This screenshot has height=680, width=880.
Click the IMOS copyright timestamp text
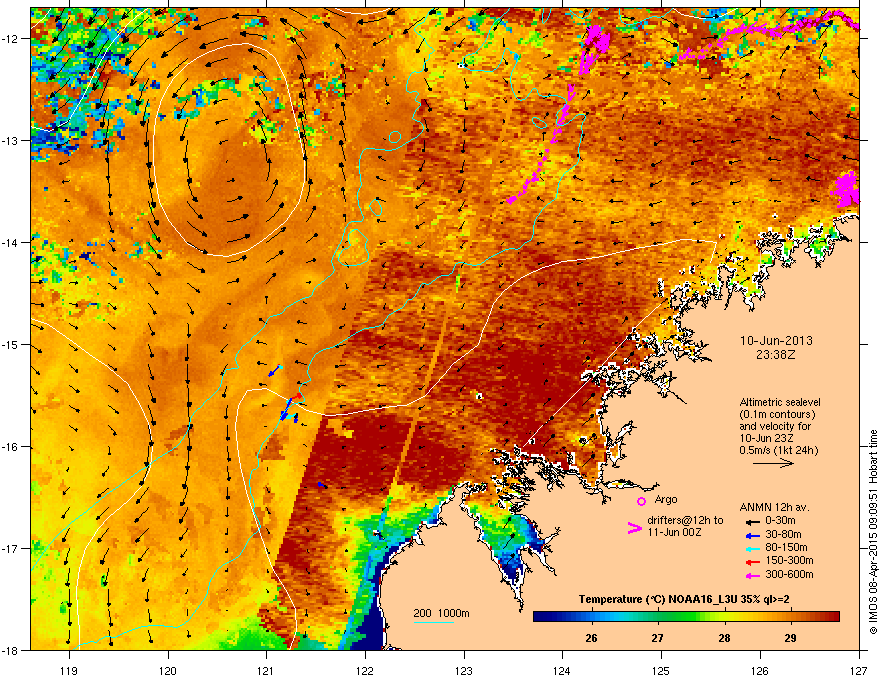pos(873,532)
